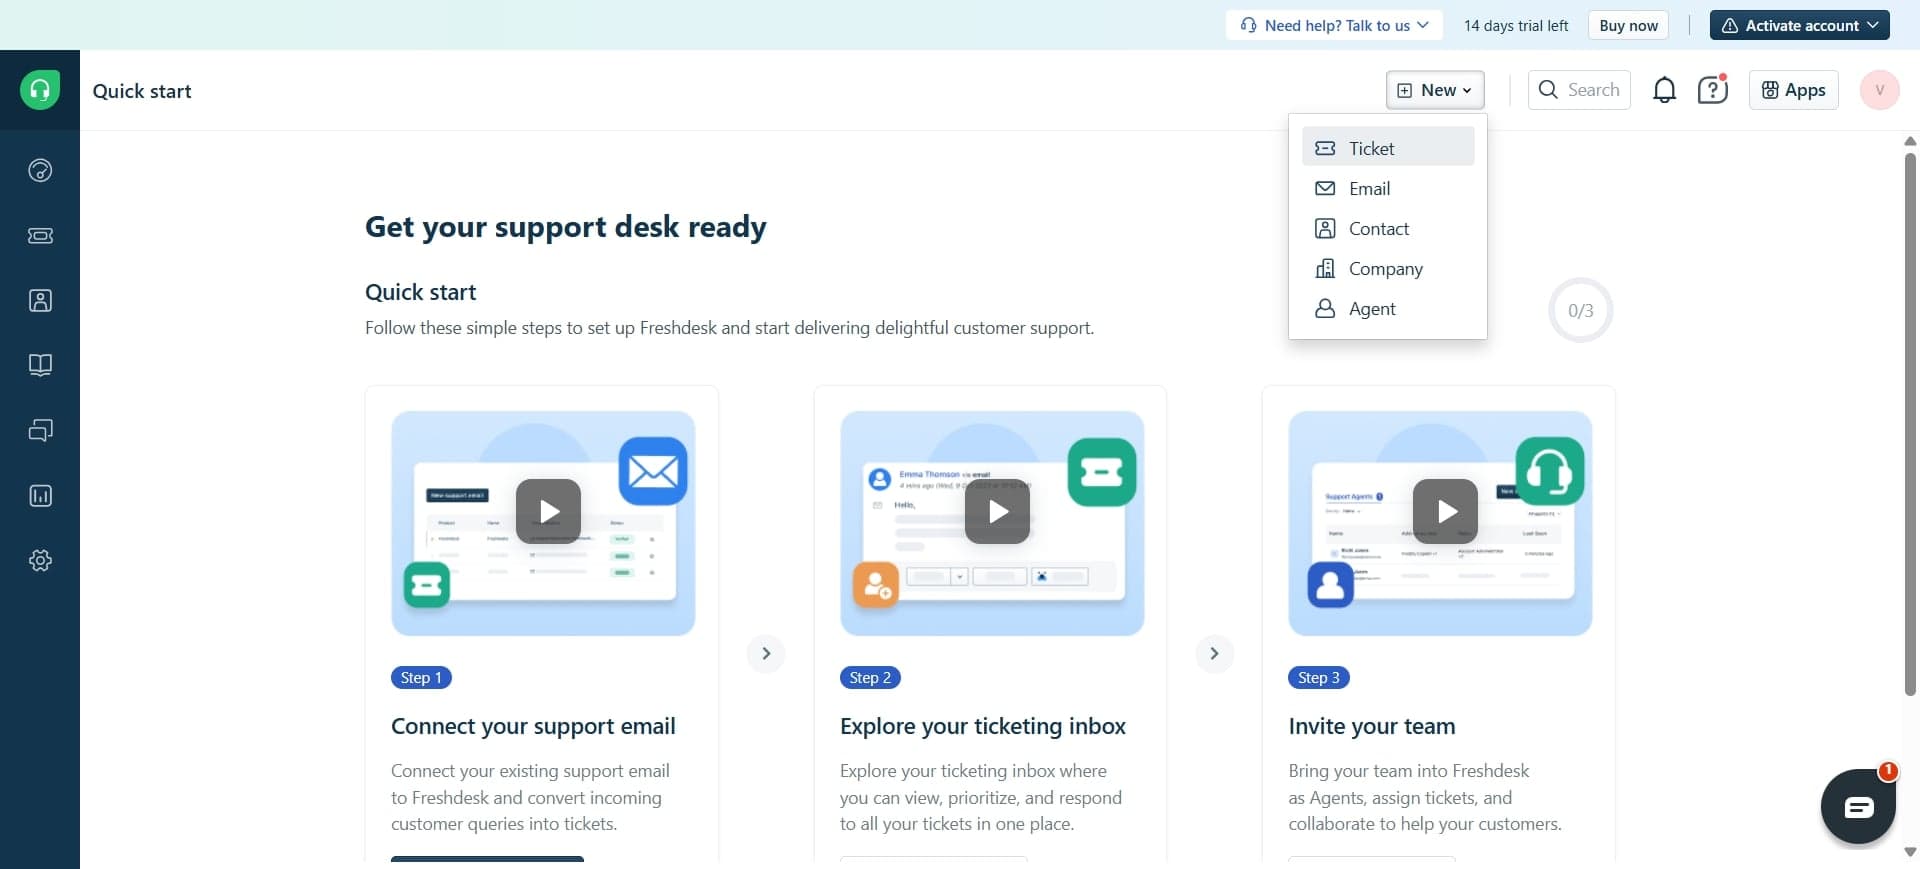Image resolution: width=1920 pixels, height=869 pixels.
Task: Open the Tickets icon in sidebar
Action: point(40,236)
